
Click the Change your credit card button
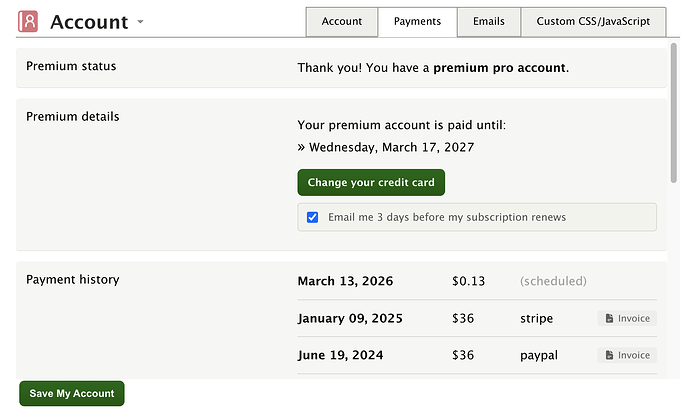(x=371, y=183)
